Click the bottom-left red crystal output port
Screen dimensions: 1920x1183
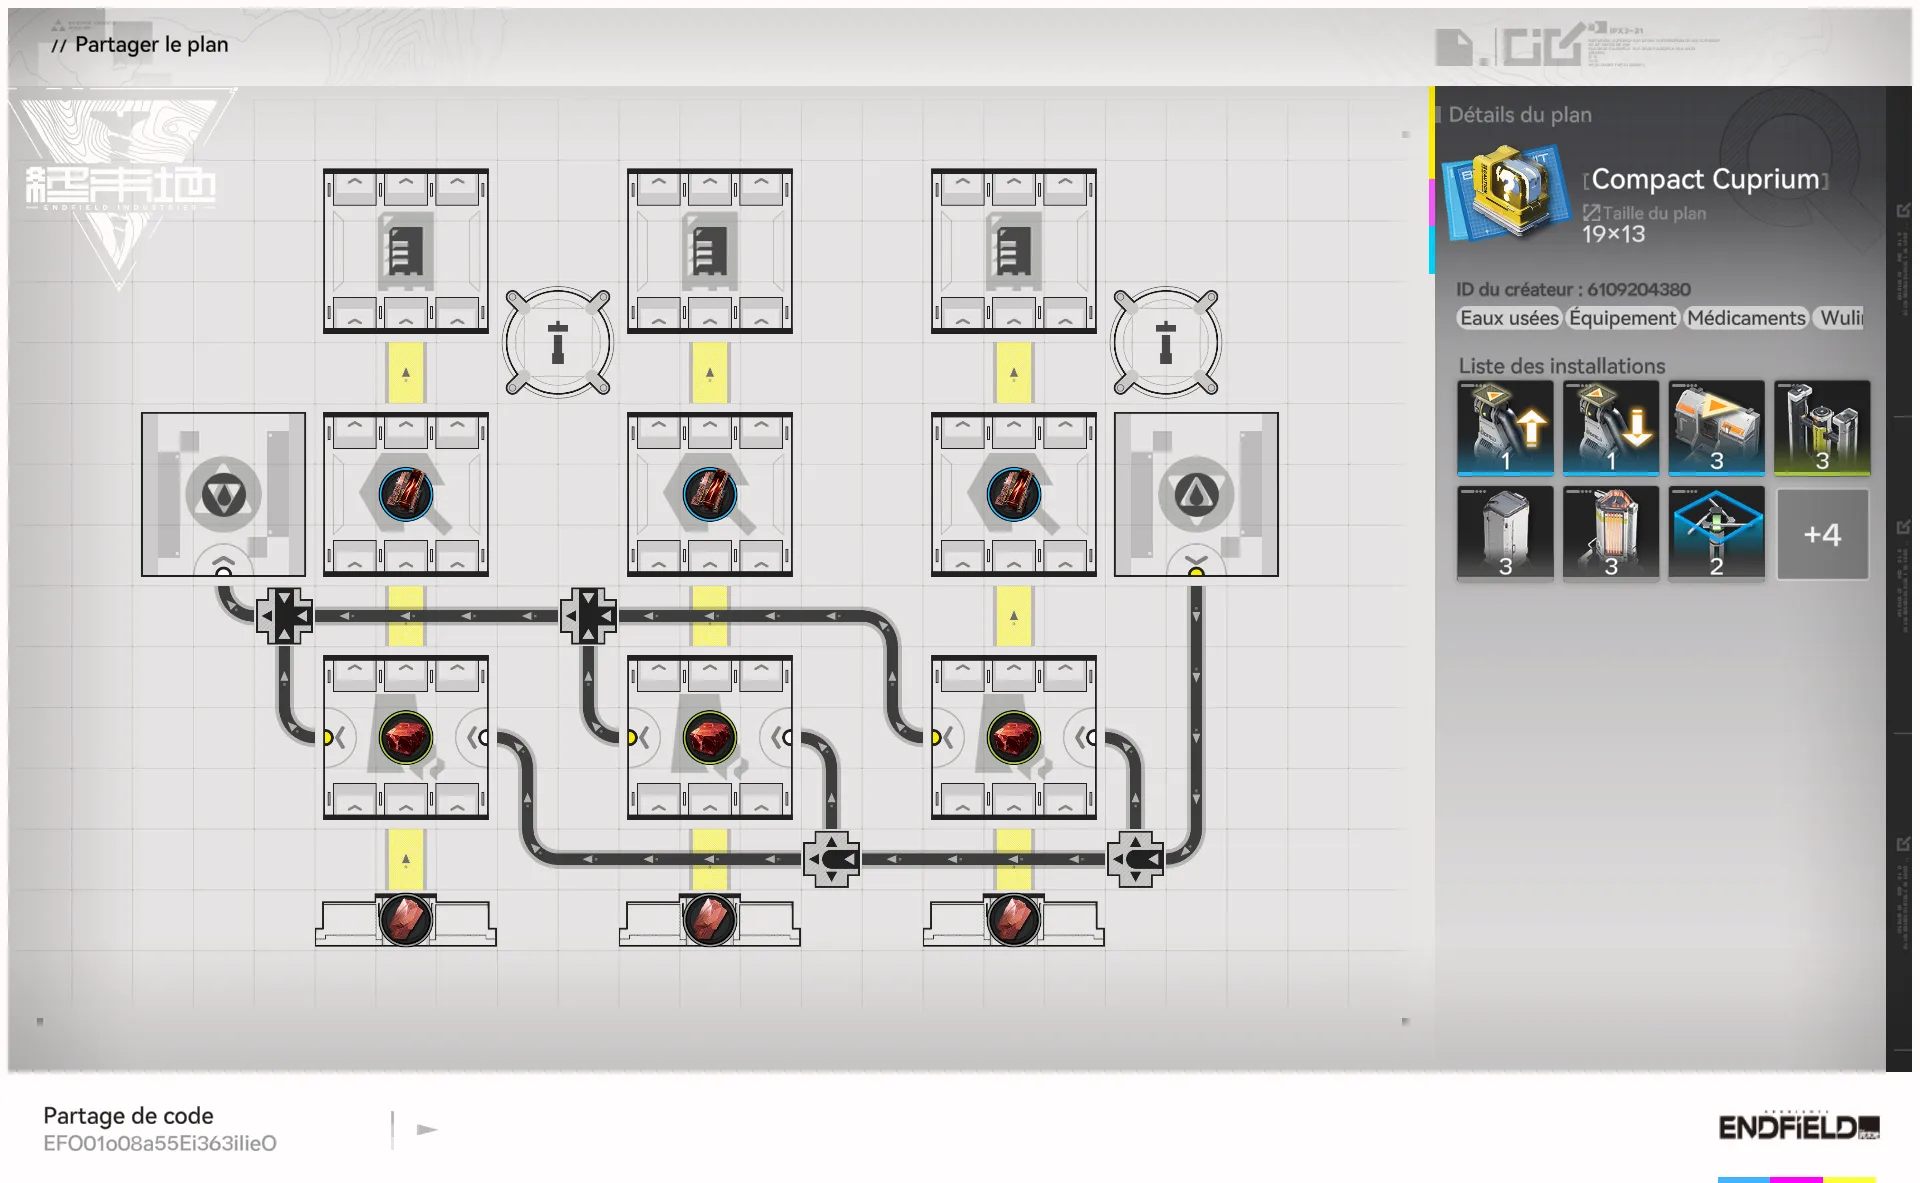[x=406, y=920]
